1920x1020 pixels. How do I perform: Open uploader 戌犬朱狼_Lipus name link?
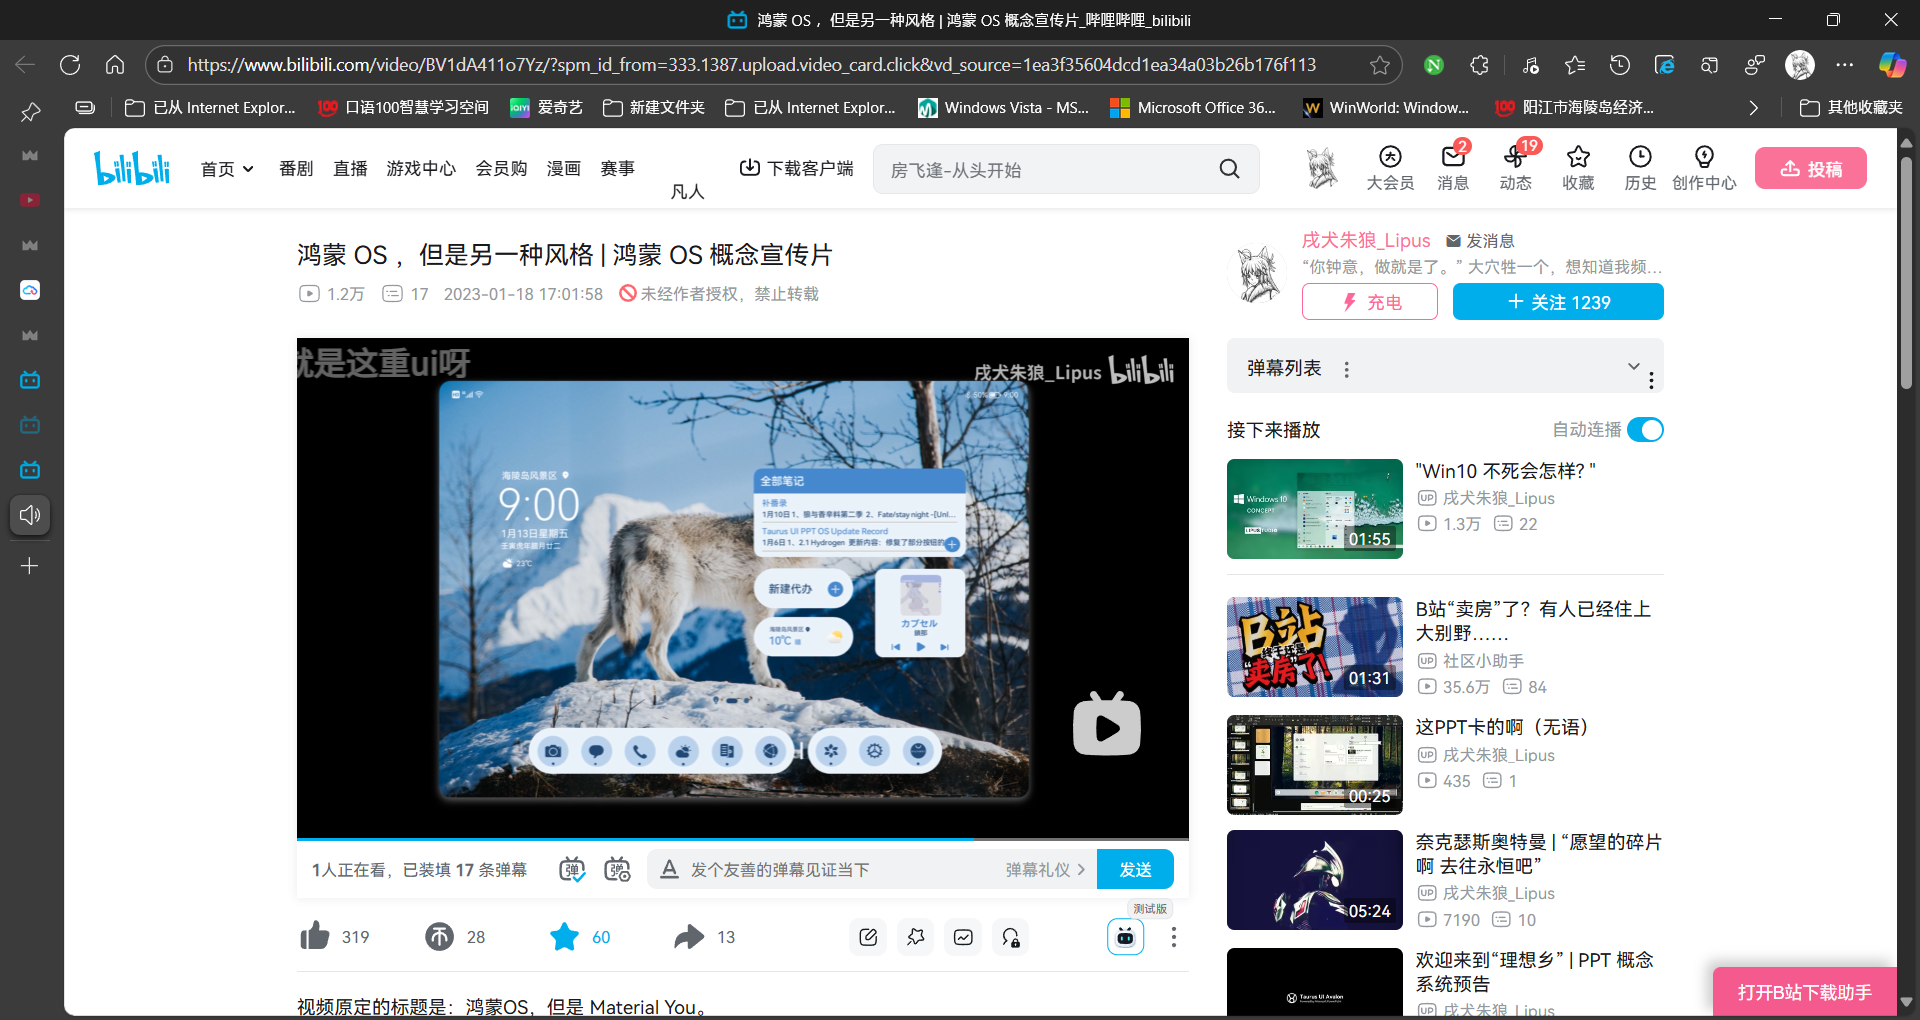(1366, 240)
